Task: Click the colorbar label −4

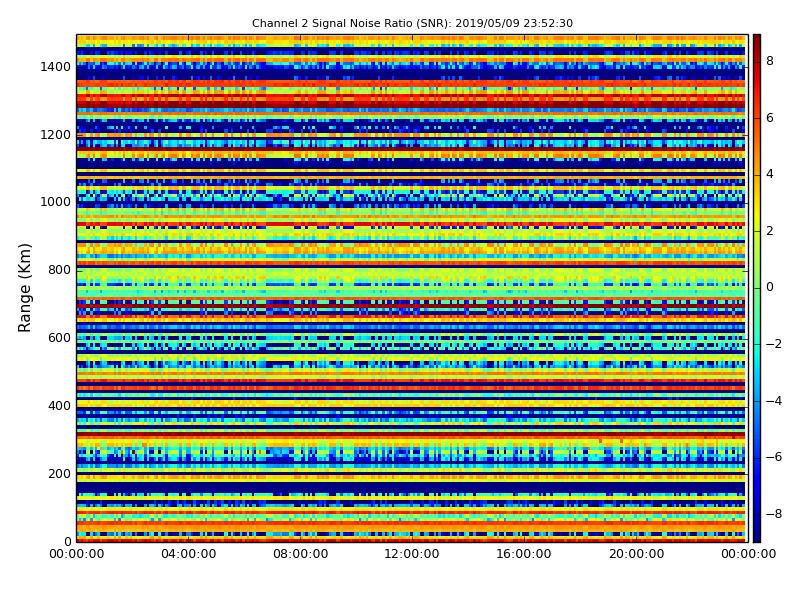Action: [x=774, y=401]
